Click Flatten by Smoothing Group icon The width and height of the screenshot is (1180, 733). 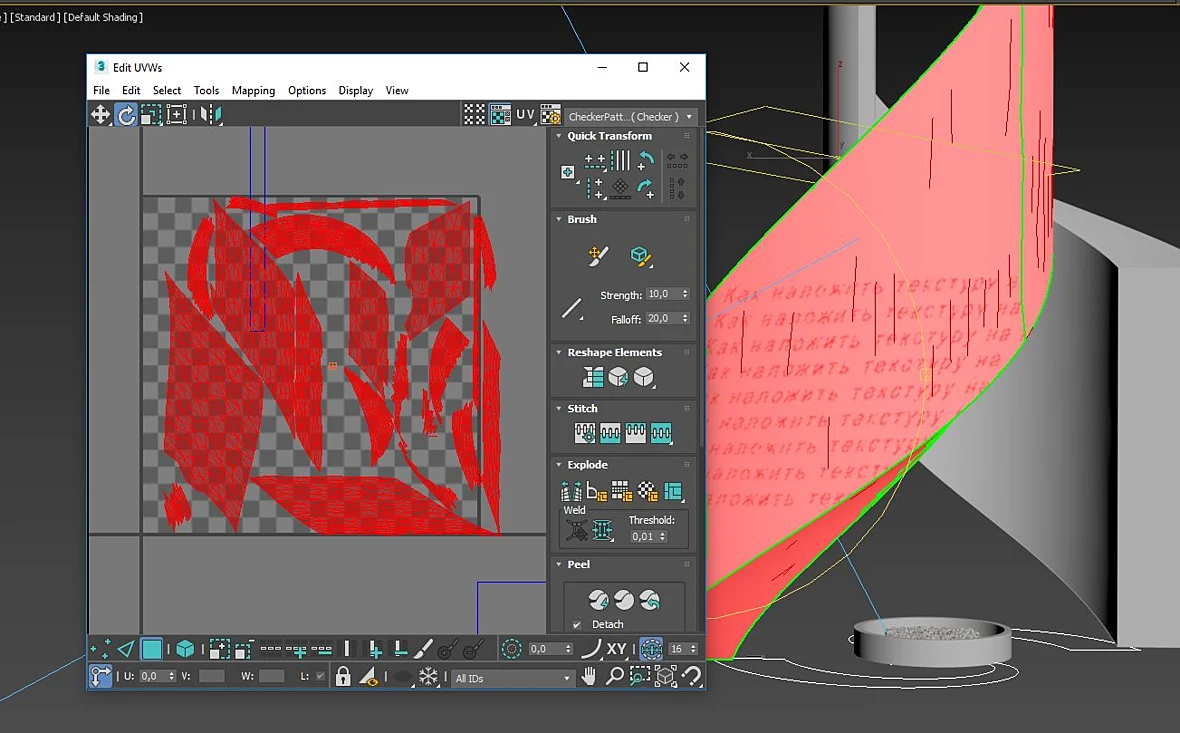coord(622,491)
